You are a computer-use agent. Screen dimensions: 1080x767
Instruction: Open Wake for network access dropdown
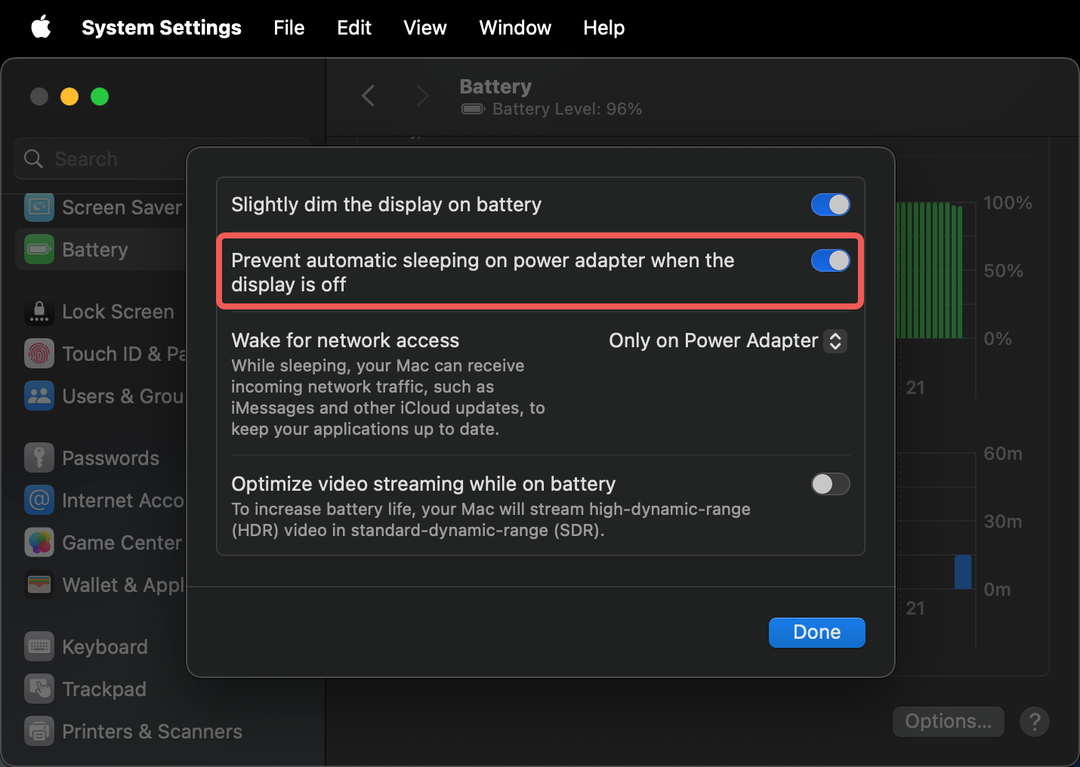728,341
